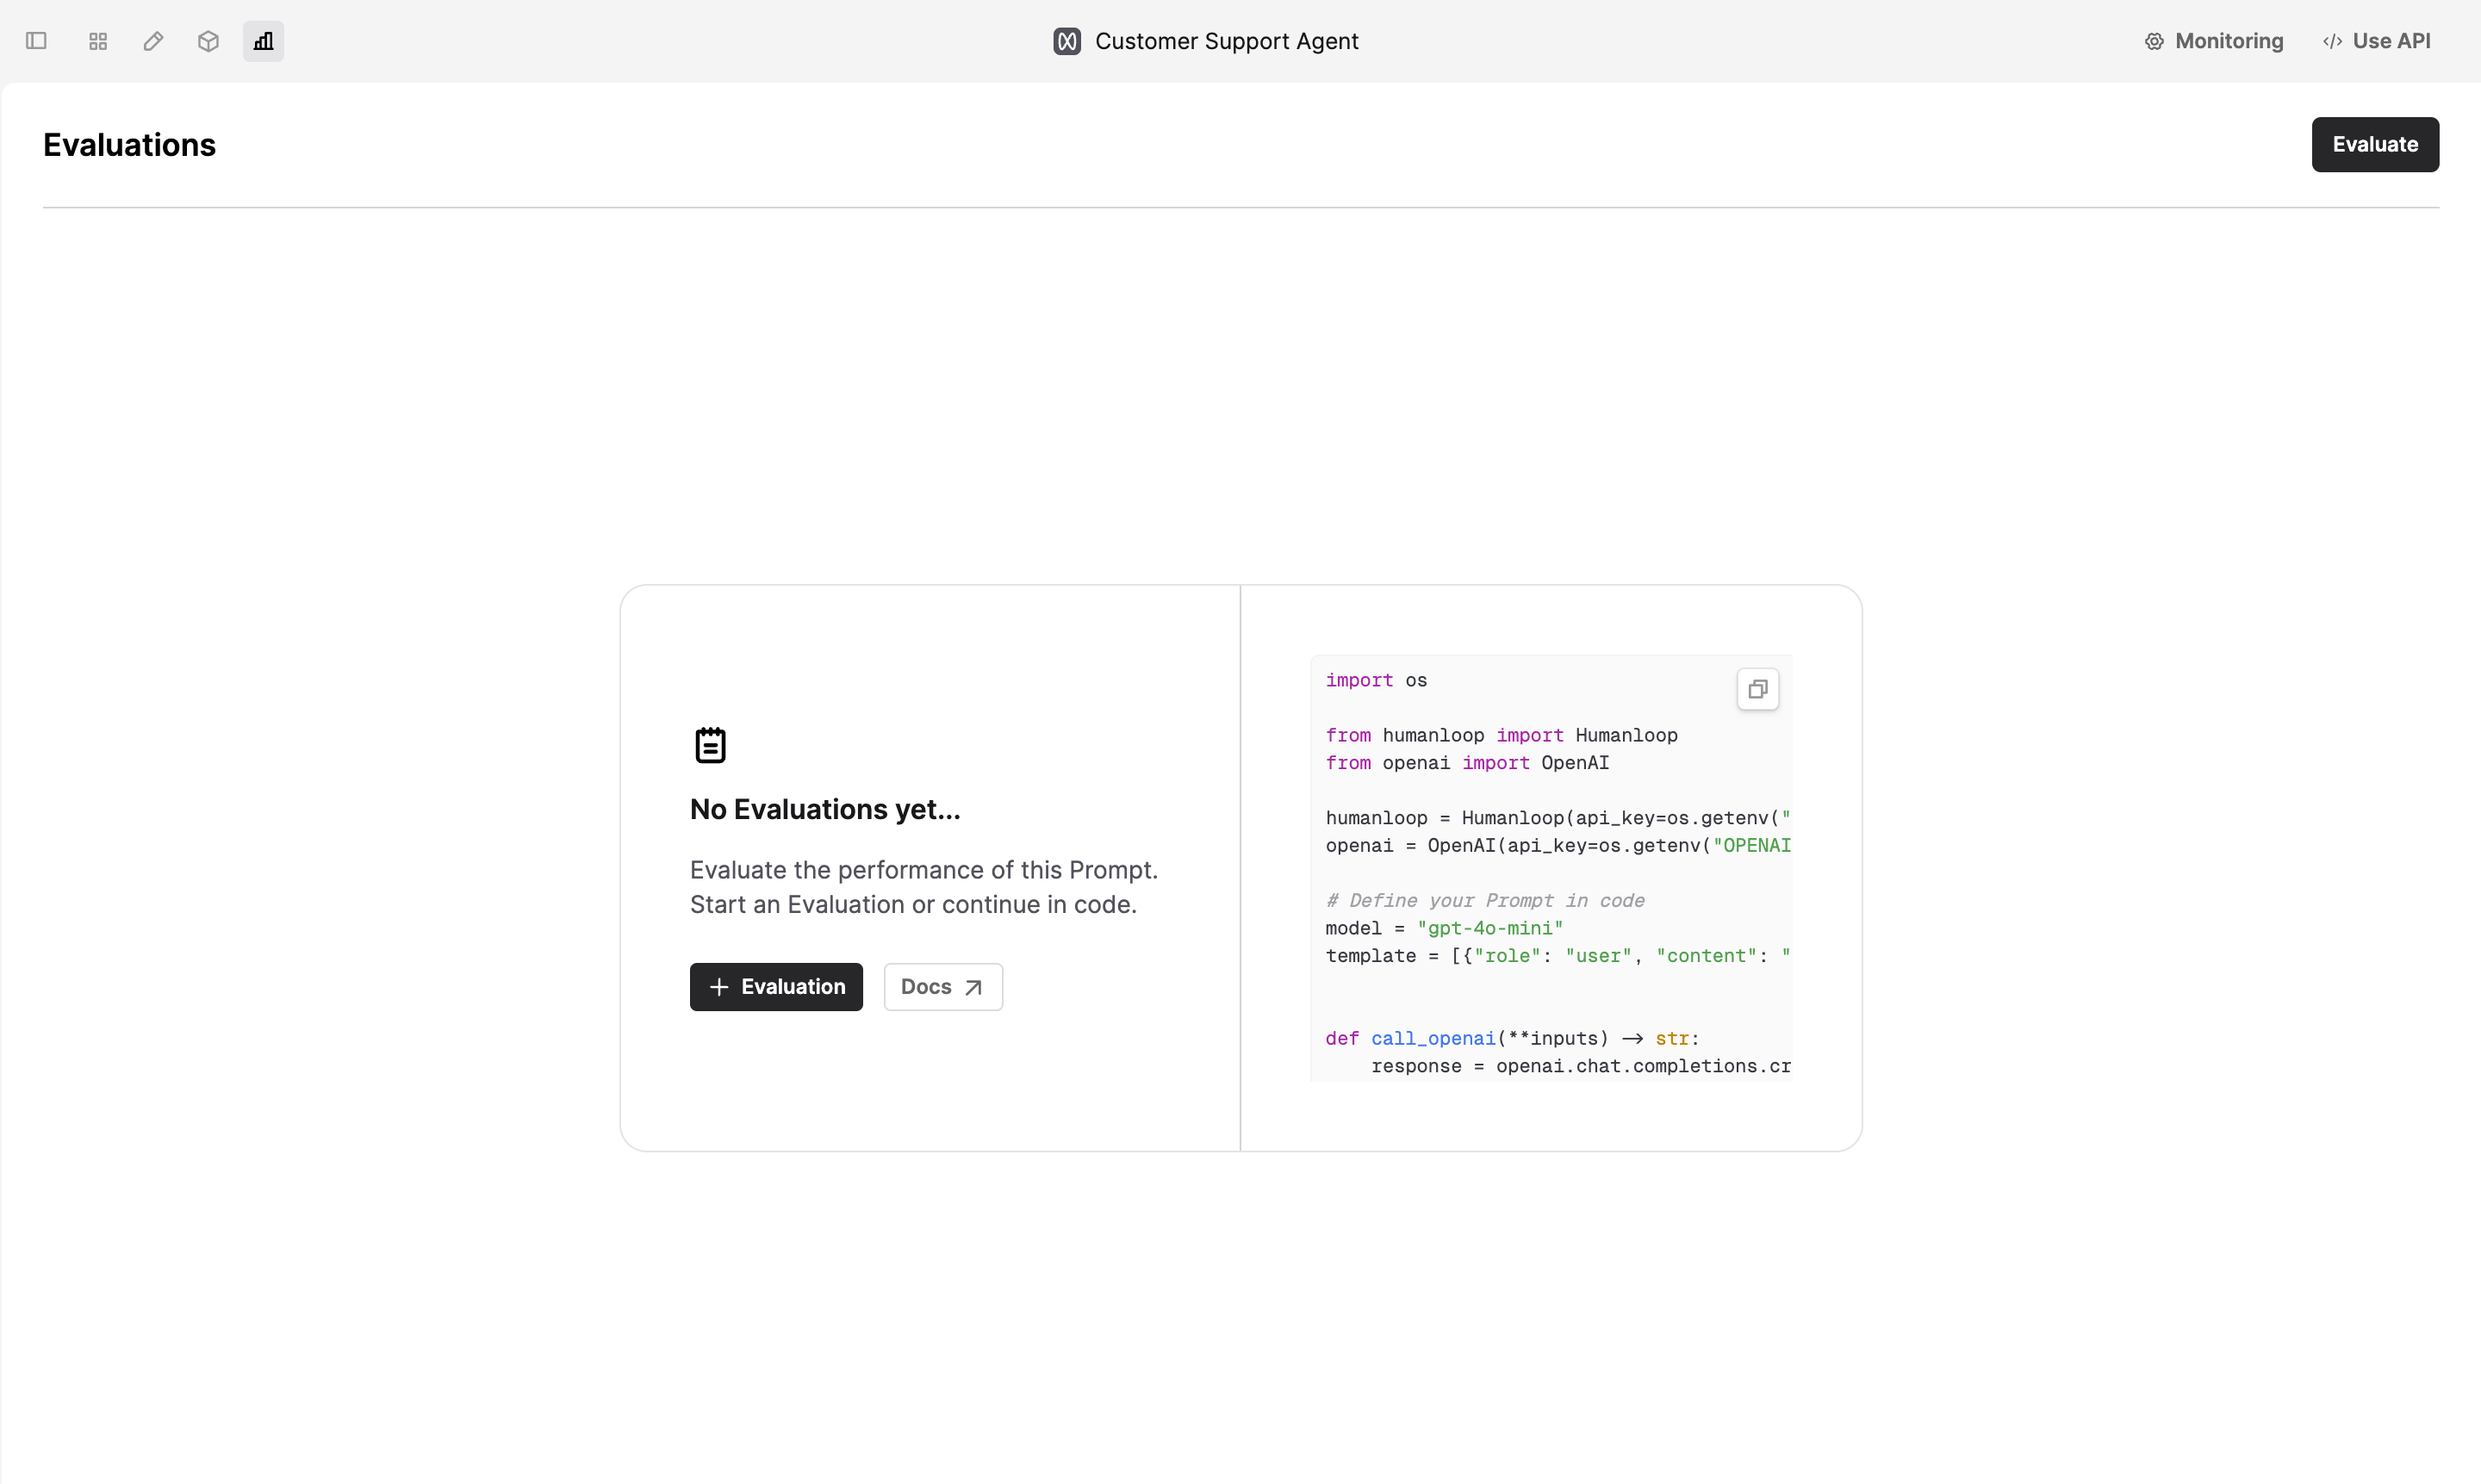Click the Evaluations page heading
The image size is (2481, 1484).
coord(129,145)
